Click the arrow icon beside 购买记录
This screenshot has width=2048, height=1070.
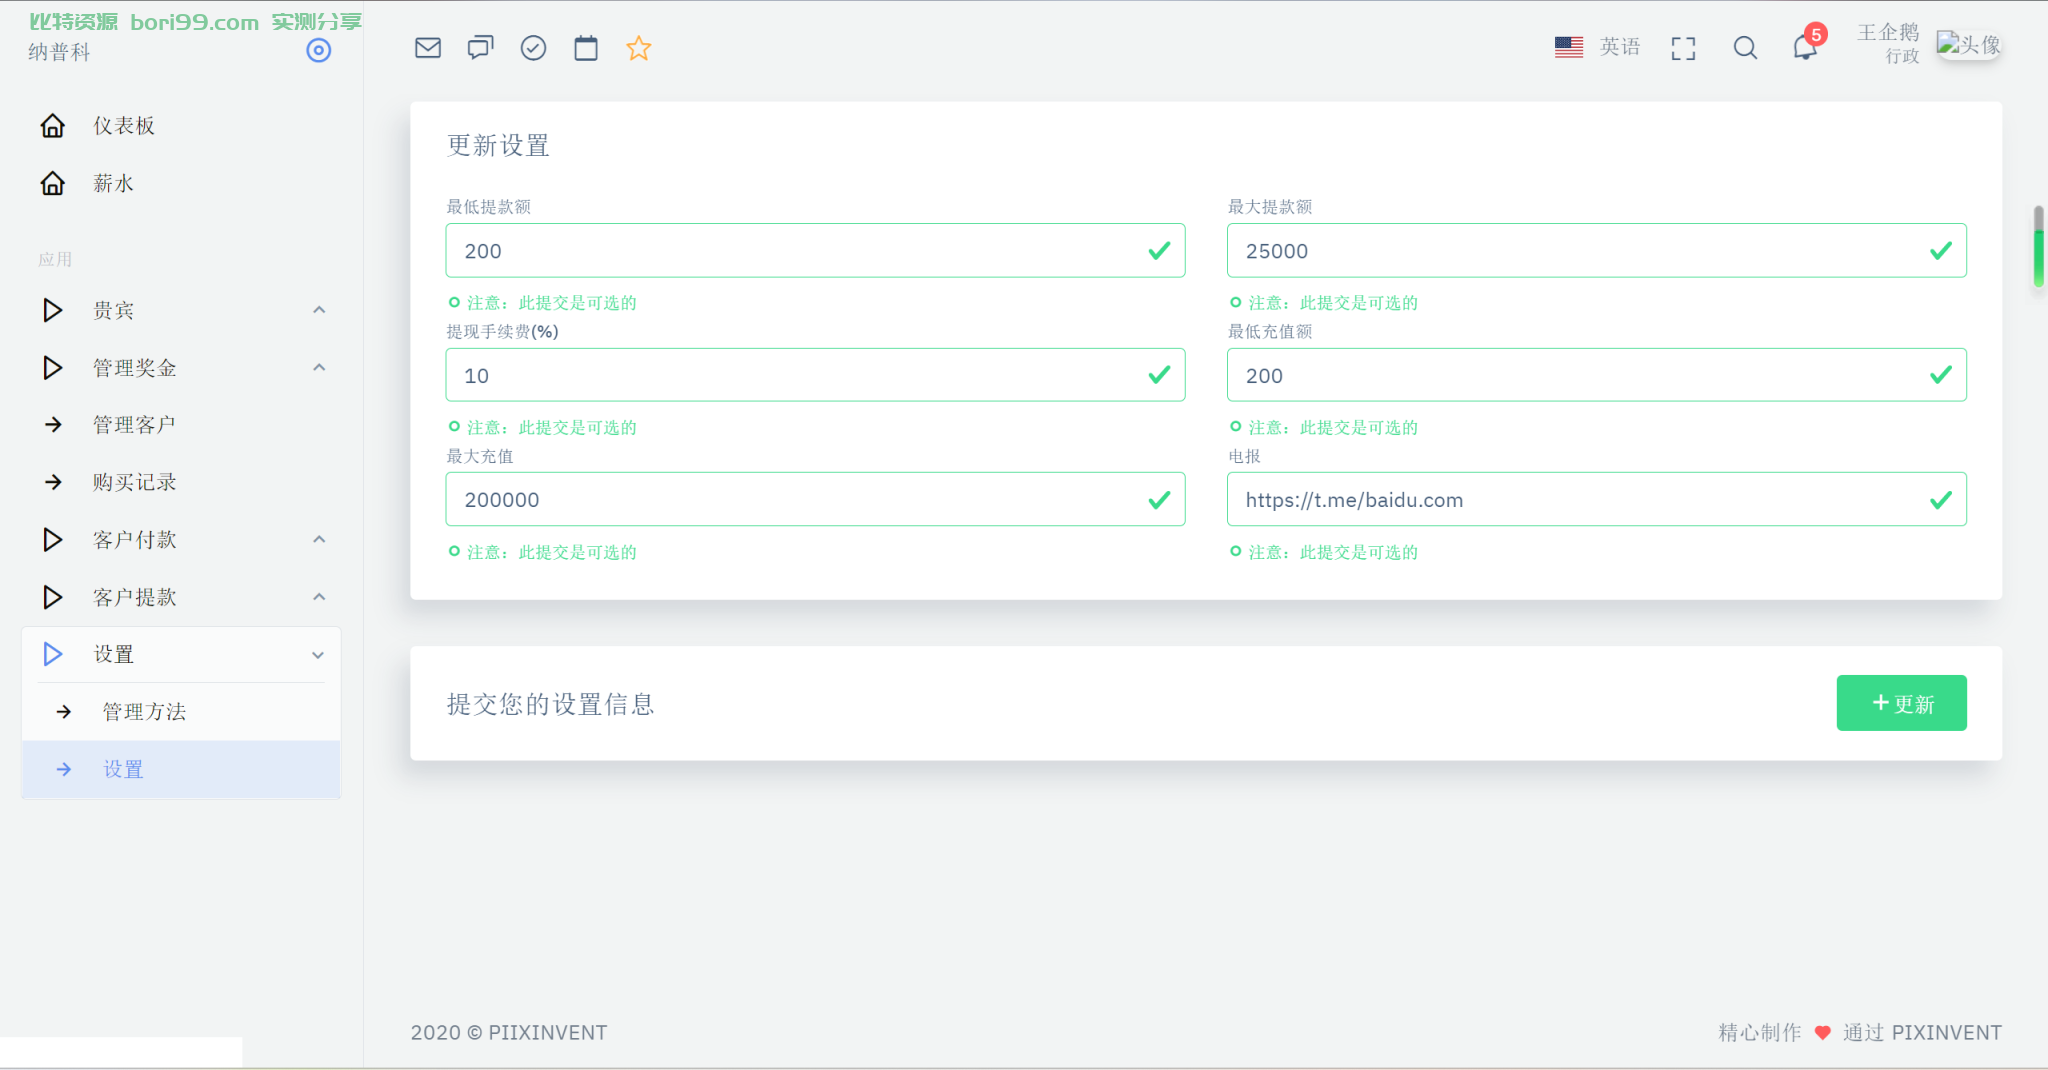click(x=54, y=482)
